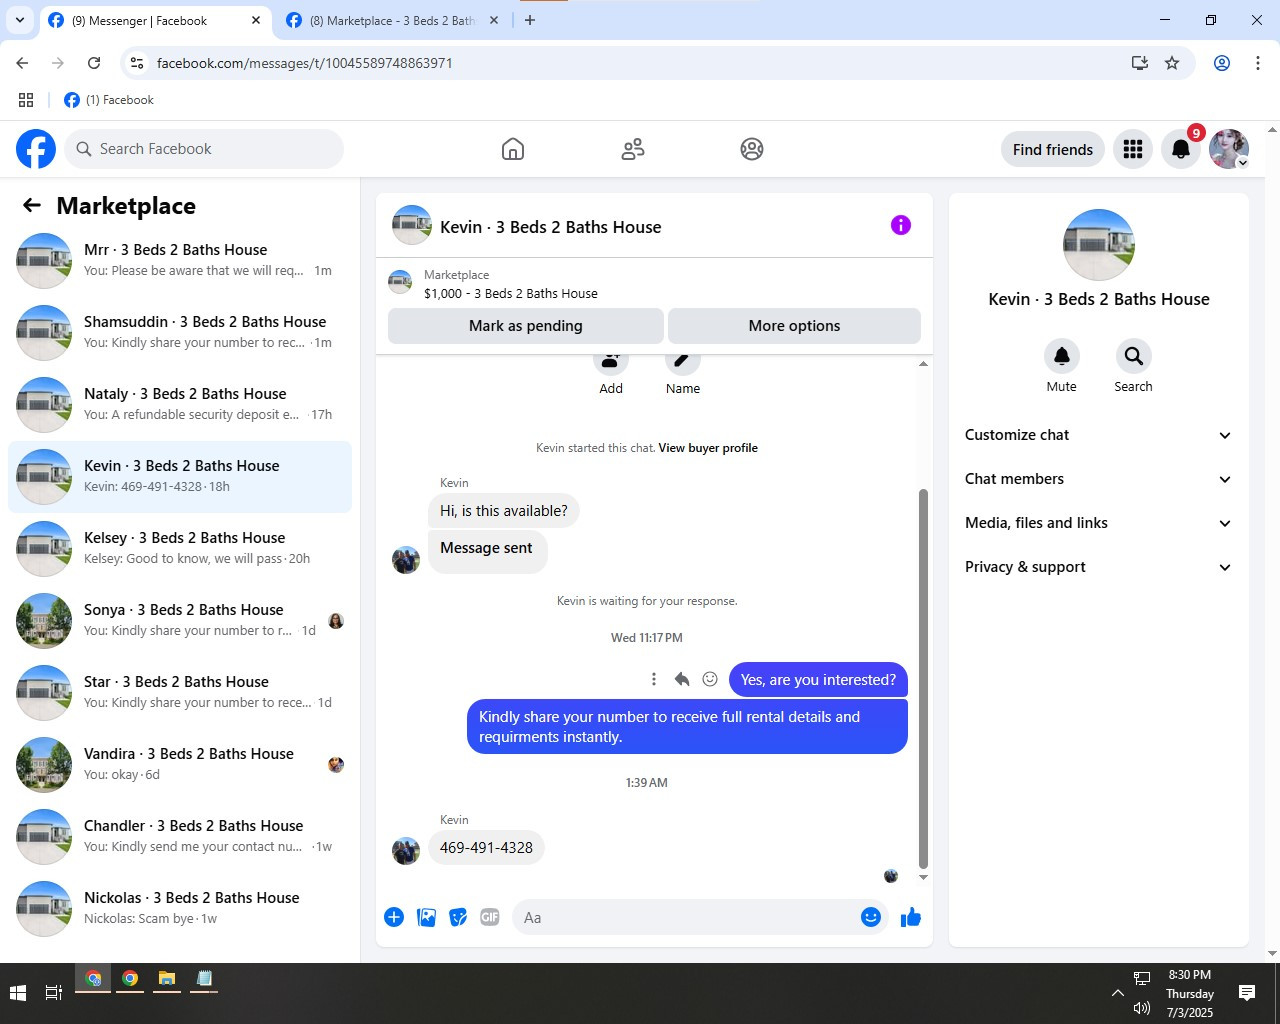
Task: Reply to 'Yes, are you interested?' message
Action: (x=682, y=679)
